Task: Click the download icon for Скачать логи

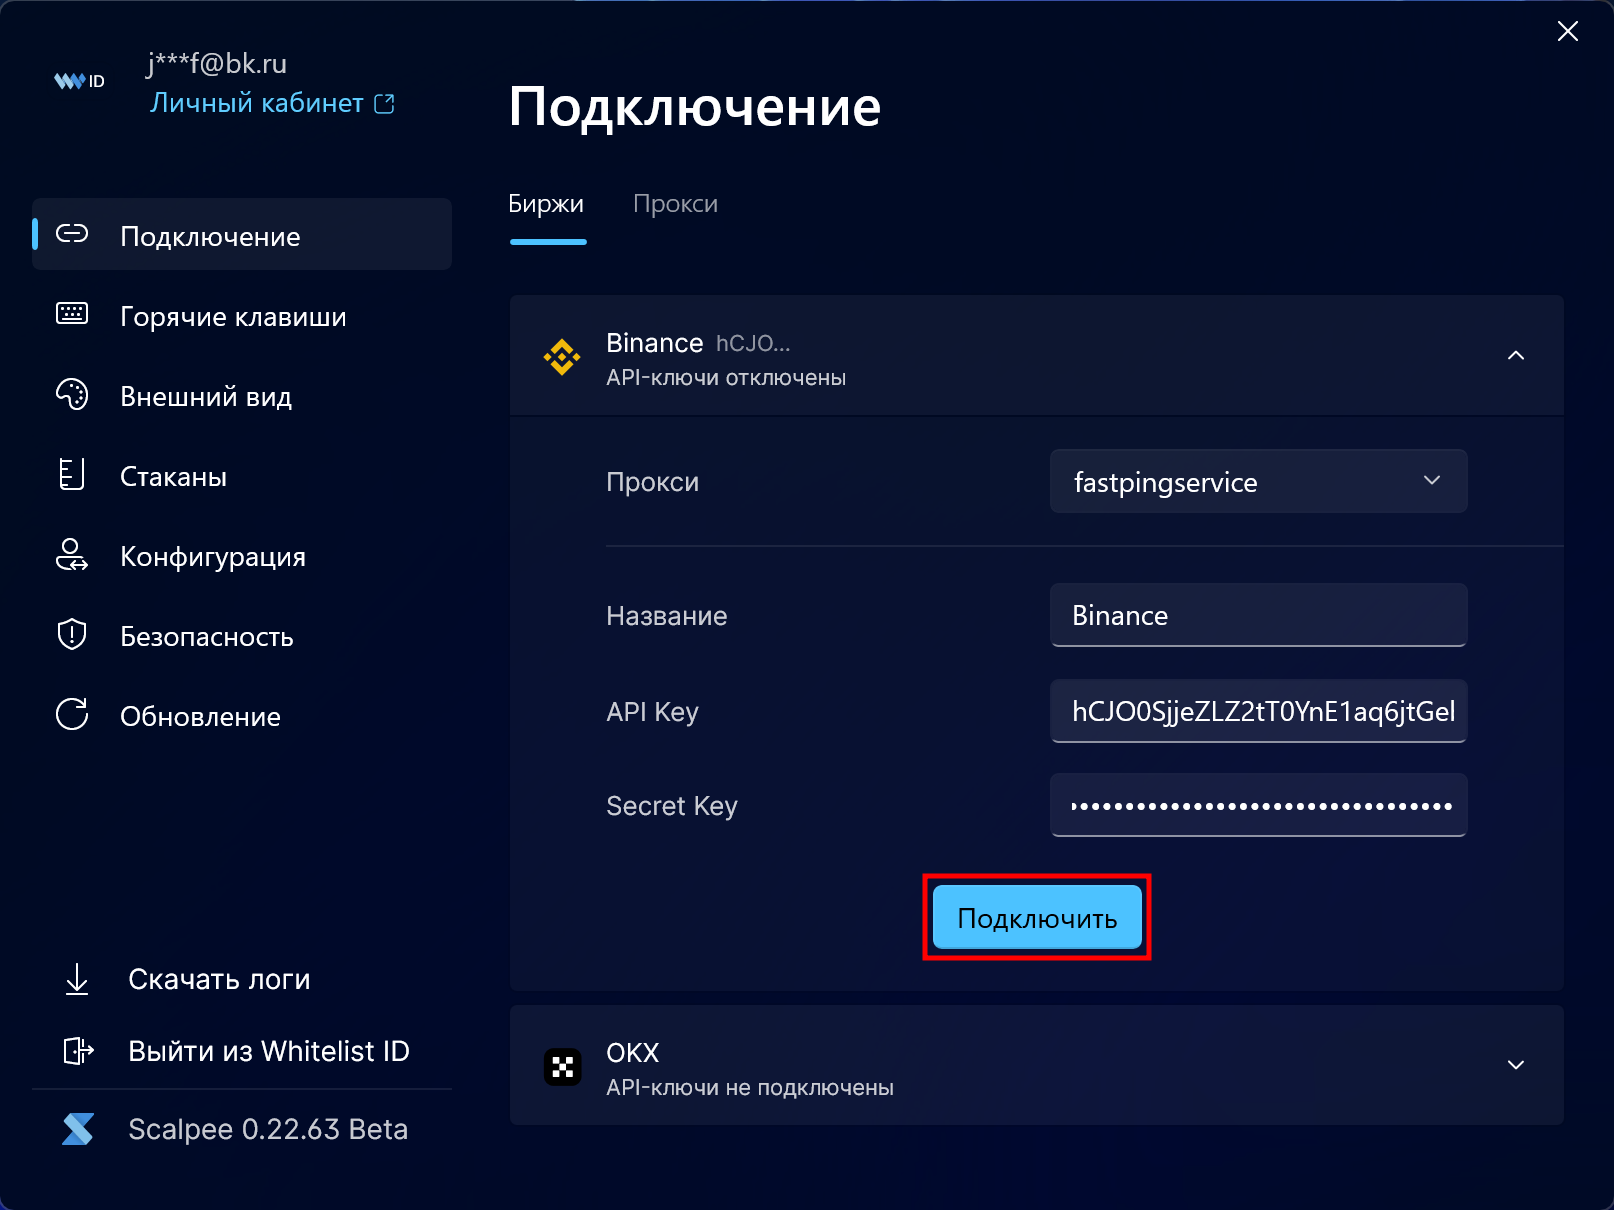Action: tap(77, 979)
